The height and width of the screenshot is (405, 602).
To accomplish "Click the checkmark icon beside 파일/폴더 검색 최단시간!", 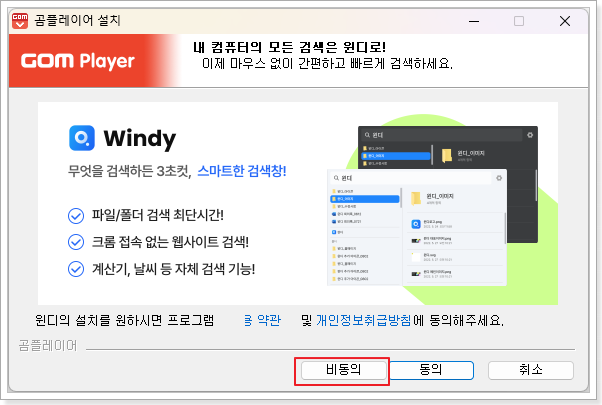I will pyautogui.click(x=76, y=216).
